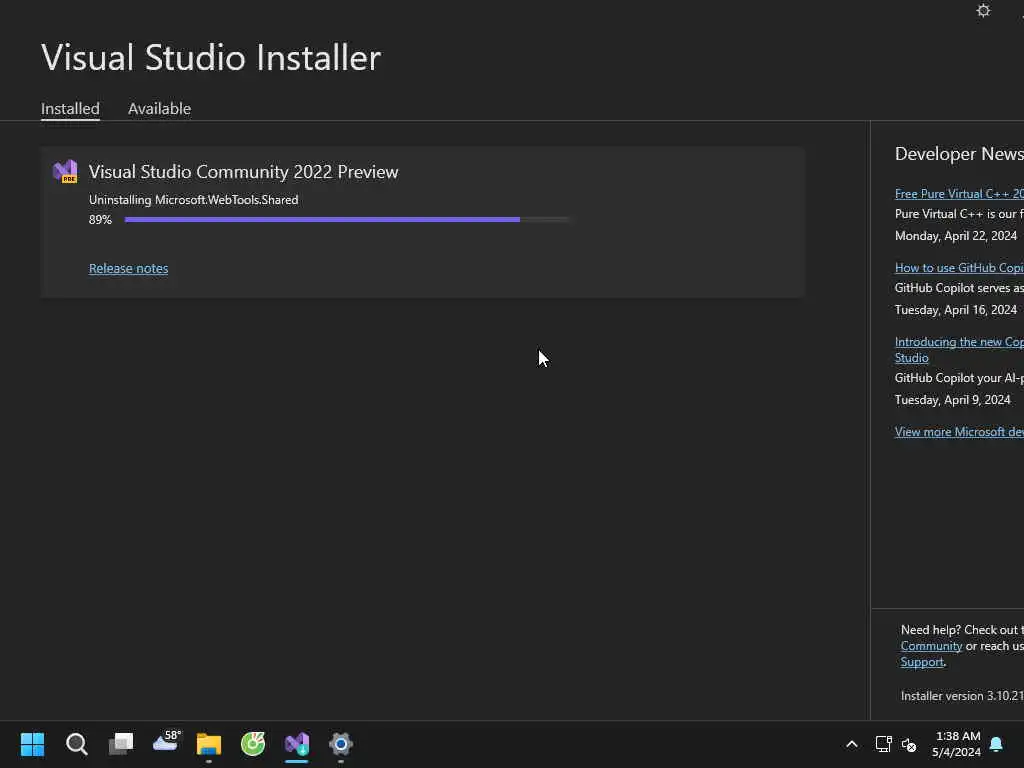Click the Tuesday, April 16, 2024 date
This screenshot has width=1024, height=768.
(x=955, y=310)
